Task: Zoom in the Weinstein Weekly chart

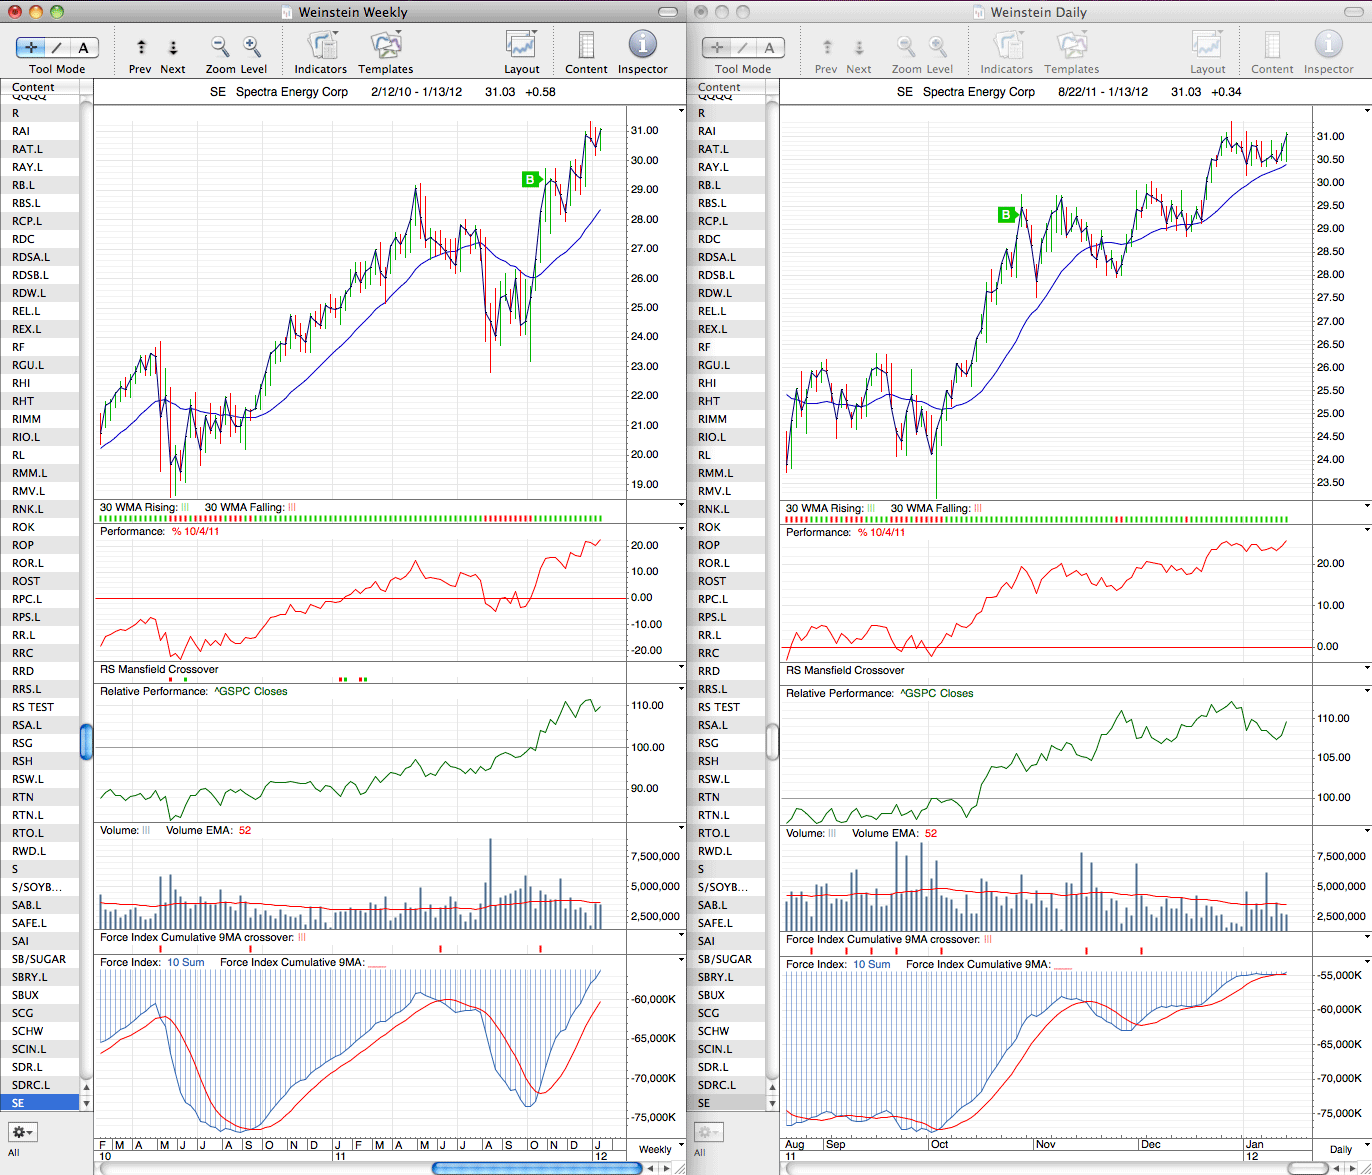Action: pyautogui.click(x=252, y=46)
